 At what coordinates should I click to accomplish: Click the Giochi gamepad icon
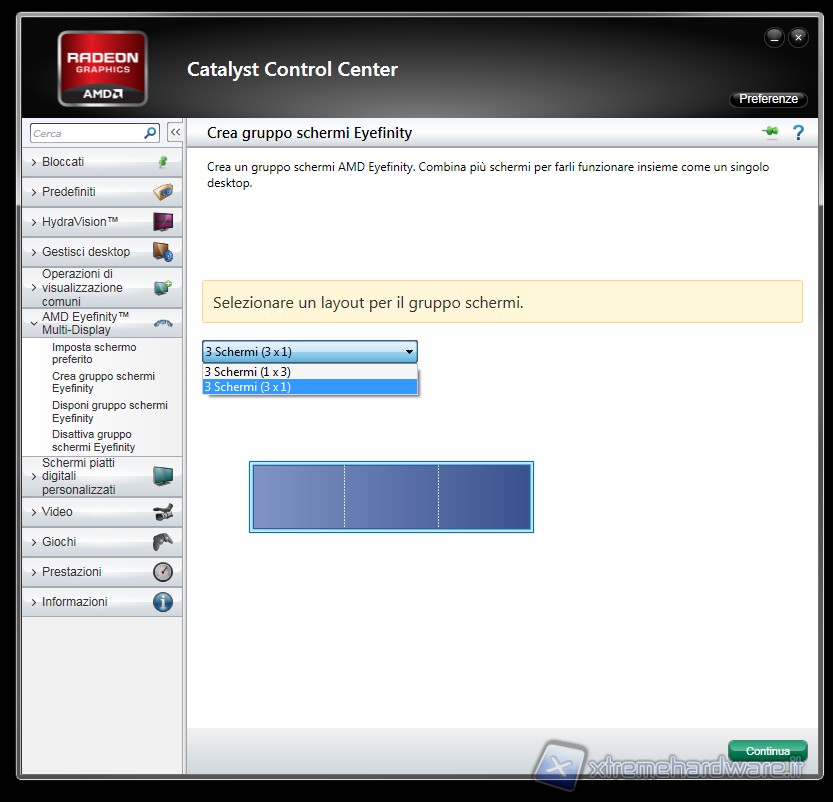(162, 542)
